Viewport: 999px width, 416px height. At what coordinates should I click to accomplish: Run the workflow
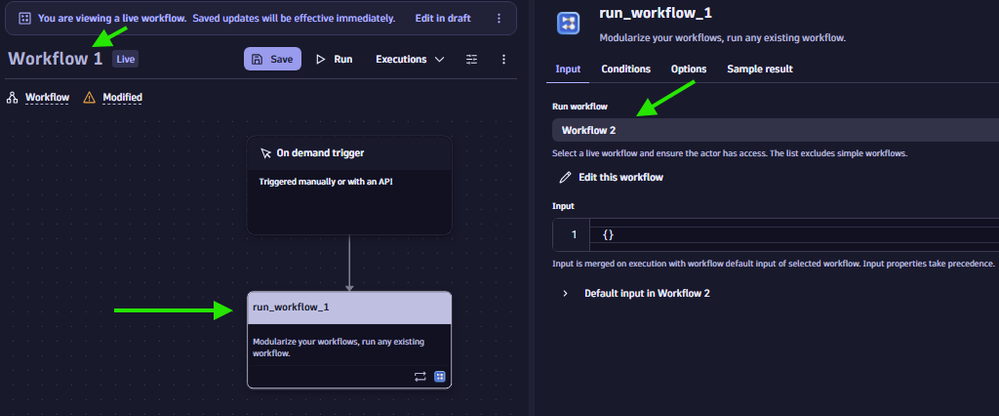(334, 59)
